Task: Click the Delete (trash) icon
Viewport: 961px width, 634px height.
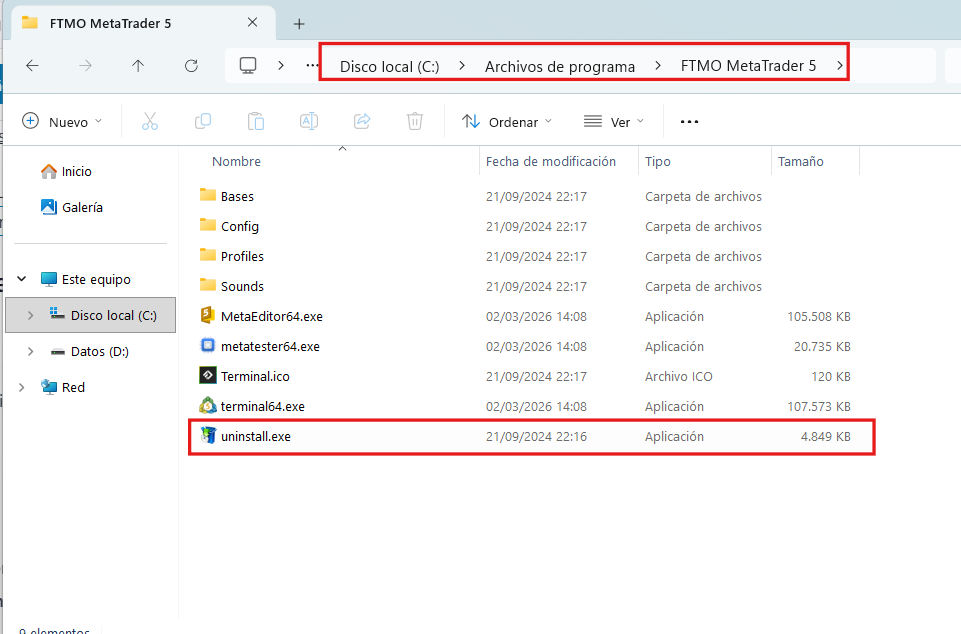Action: point(415,121)
